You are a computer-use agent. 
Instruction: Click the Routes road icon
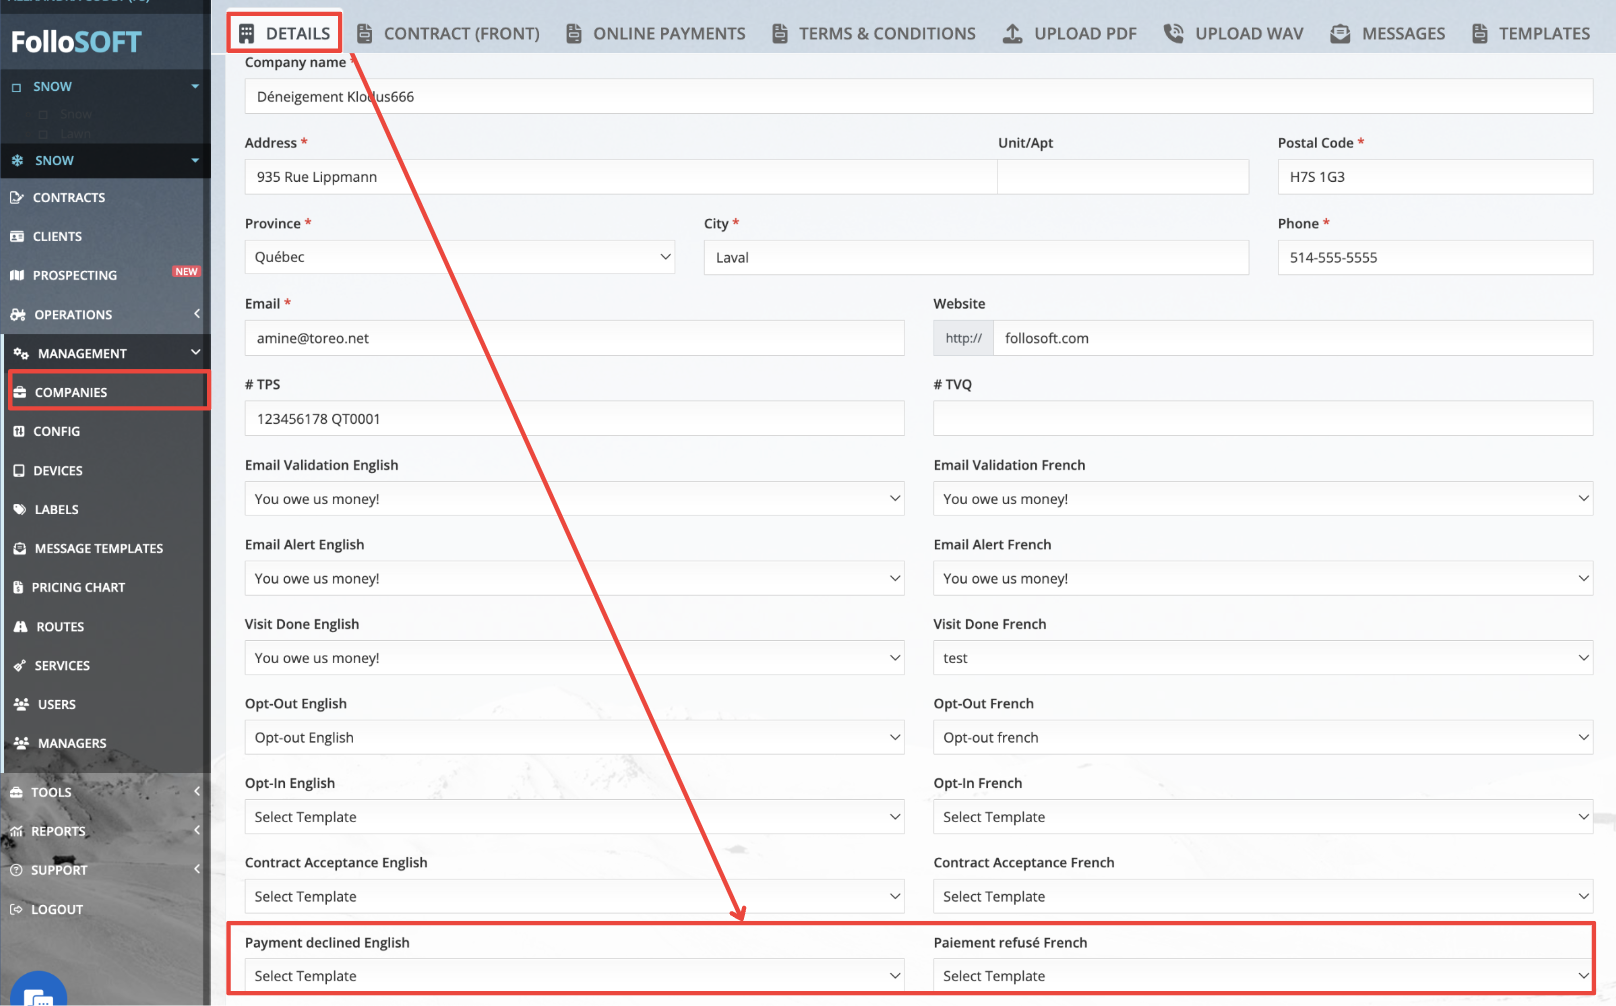pos(20,626)
